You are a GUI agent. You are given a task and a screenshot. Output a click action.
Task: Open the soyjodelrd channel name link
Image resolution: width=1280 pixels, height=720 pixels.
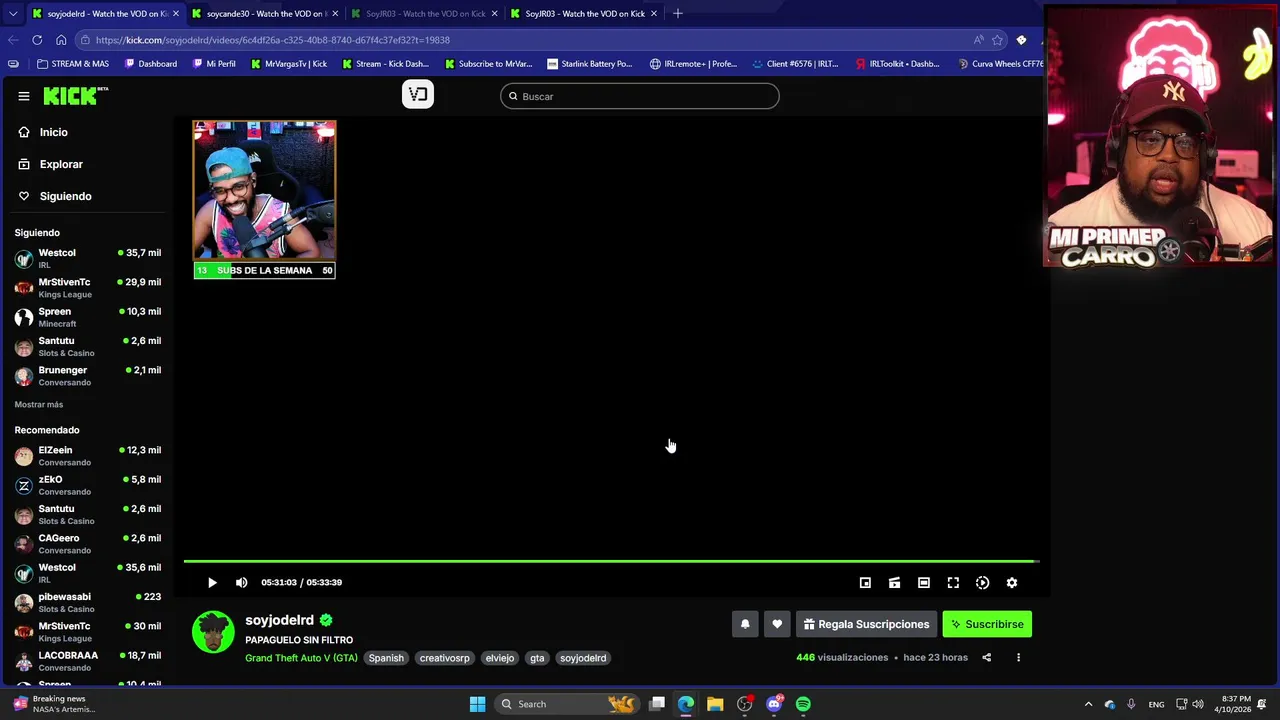point(279,620)
